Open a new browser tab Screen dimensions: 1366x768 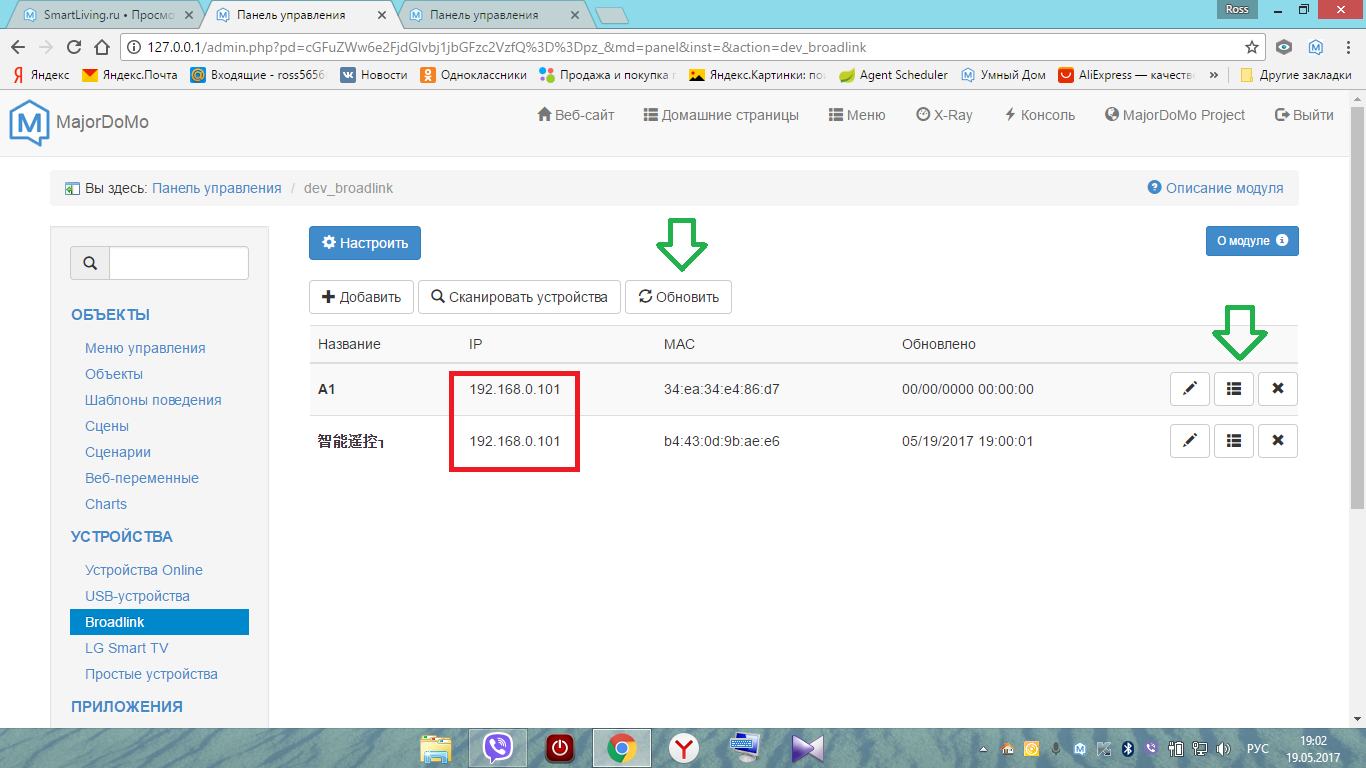click(x=611, y=15)
